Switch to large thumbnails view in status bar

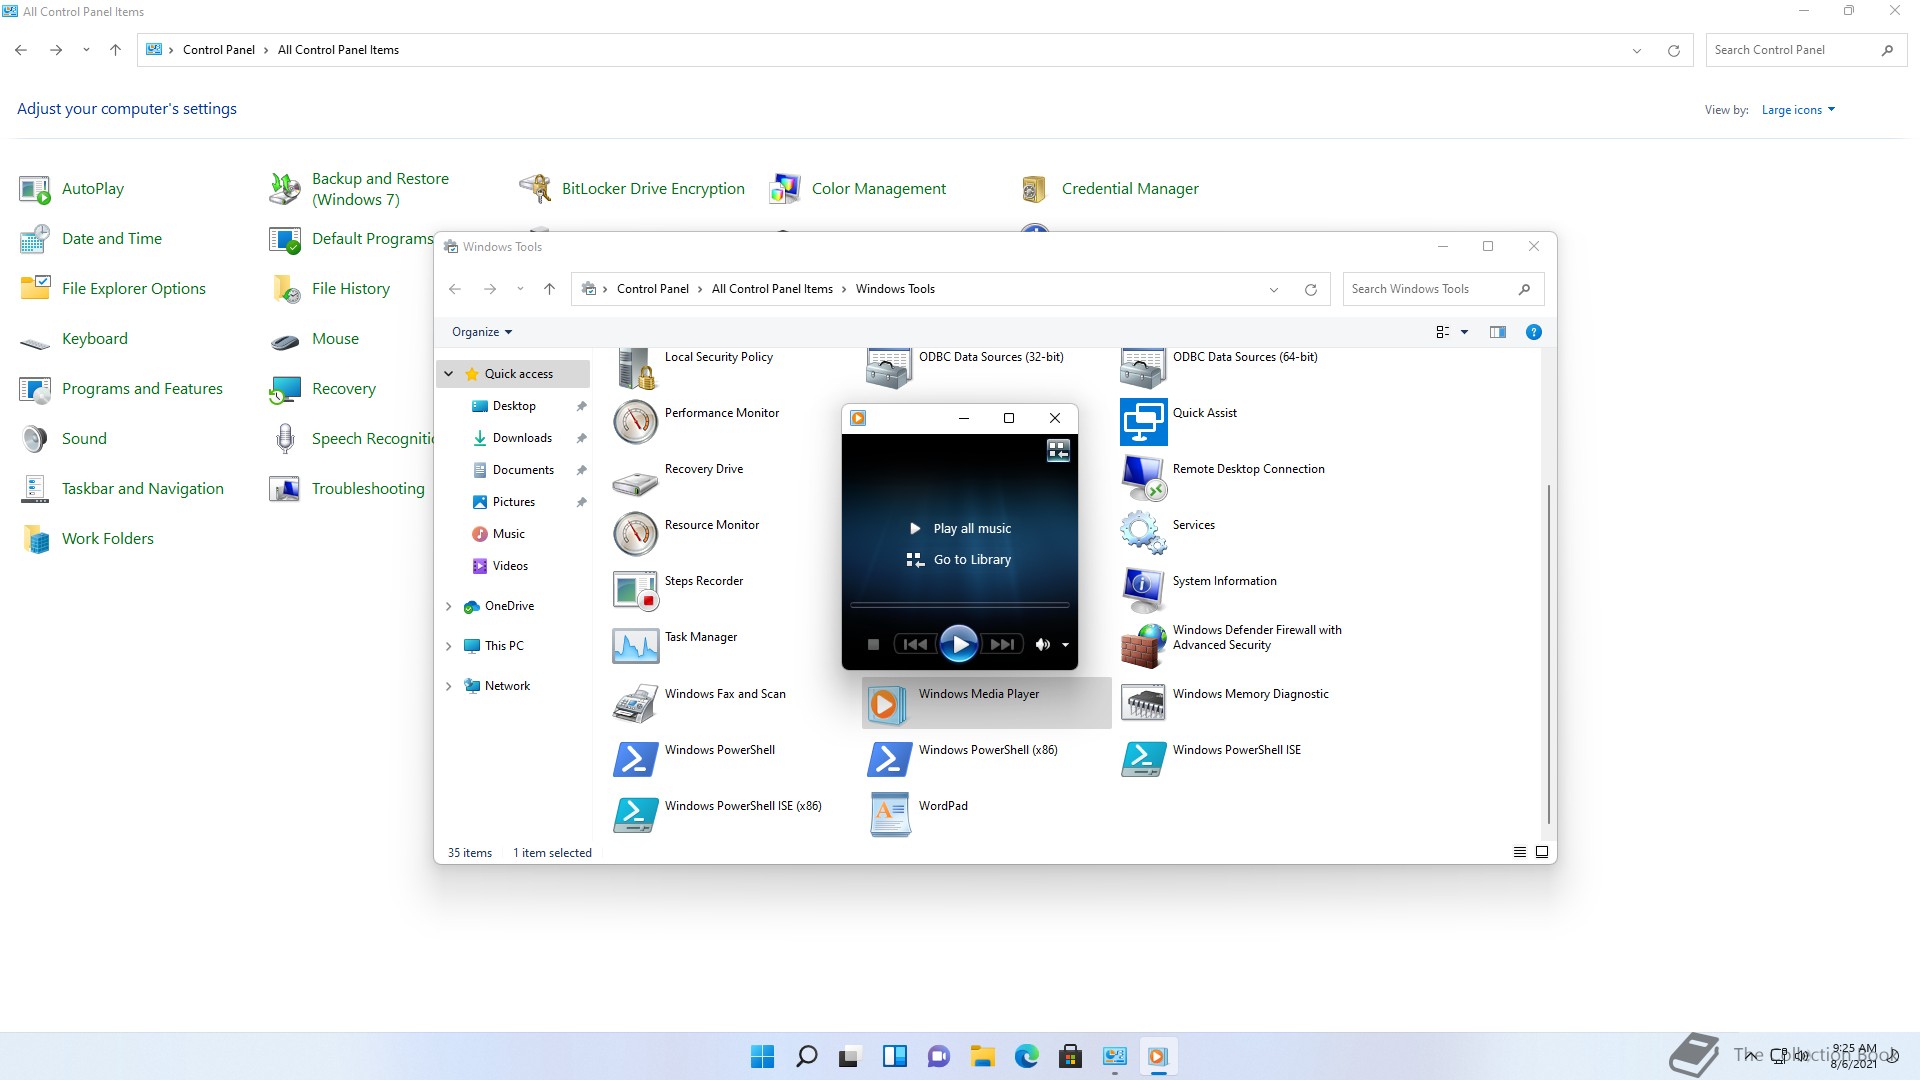coord(1542,852)
